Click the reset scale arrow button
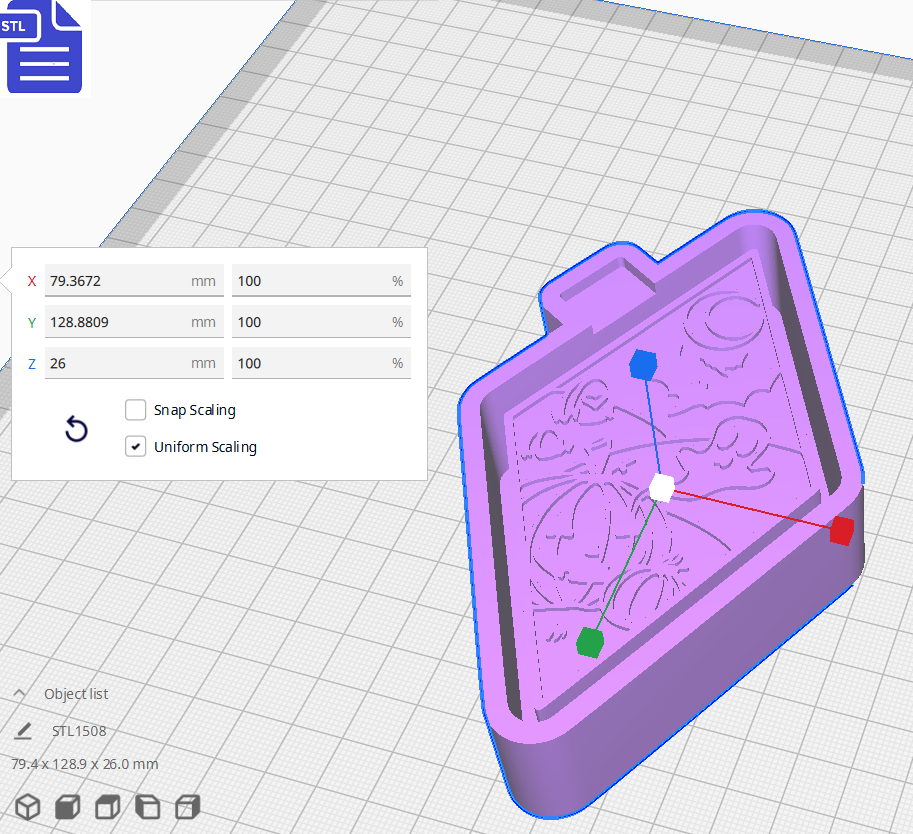This screenshot has width=913, height=834. 76,428
